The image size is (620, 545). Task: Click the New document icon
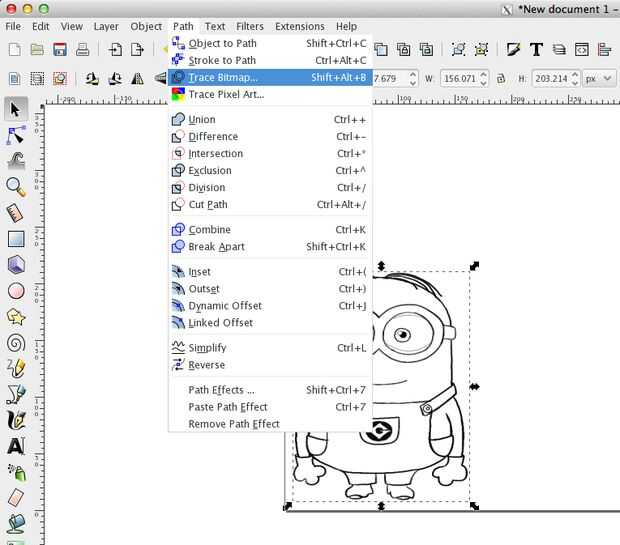[15, 50]
